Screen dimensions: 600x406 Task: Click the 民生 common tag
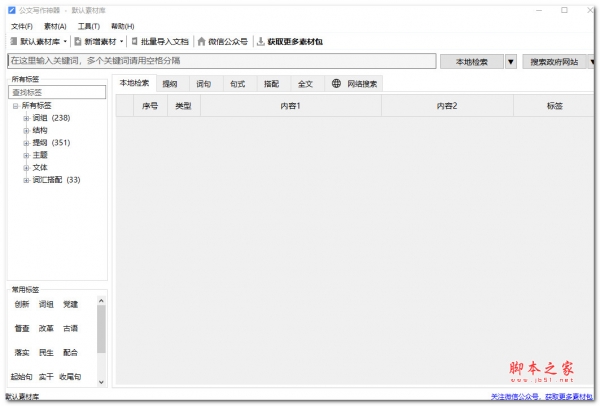(46, 352)
